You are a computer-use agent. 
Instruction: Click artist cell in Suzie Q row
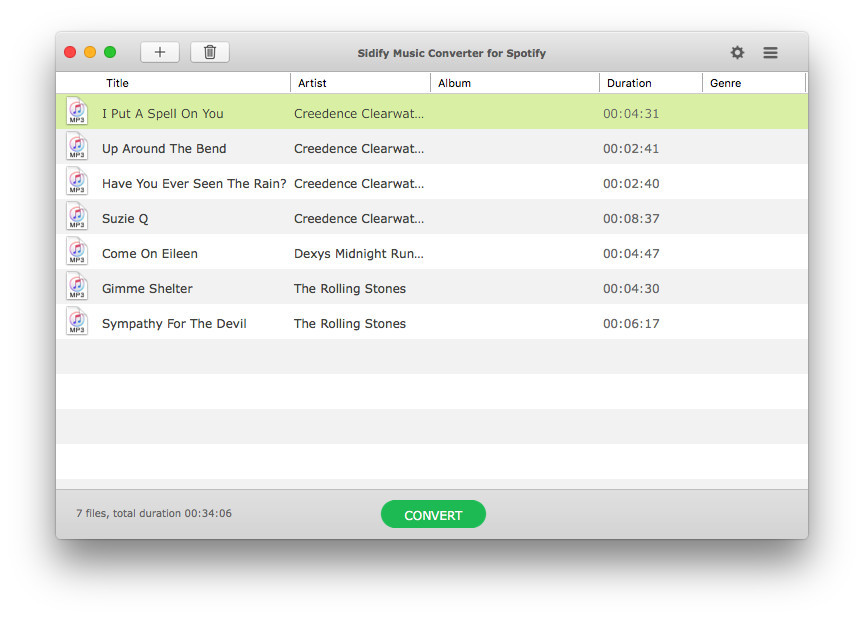click(359, 219)
